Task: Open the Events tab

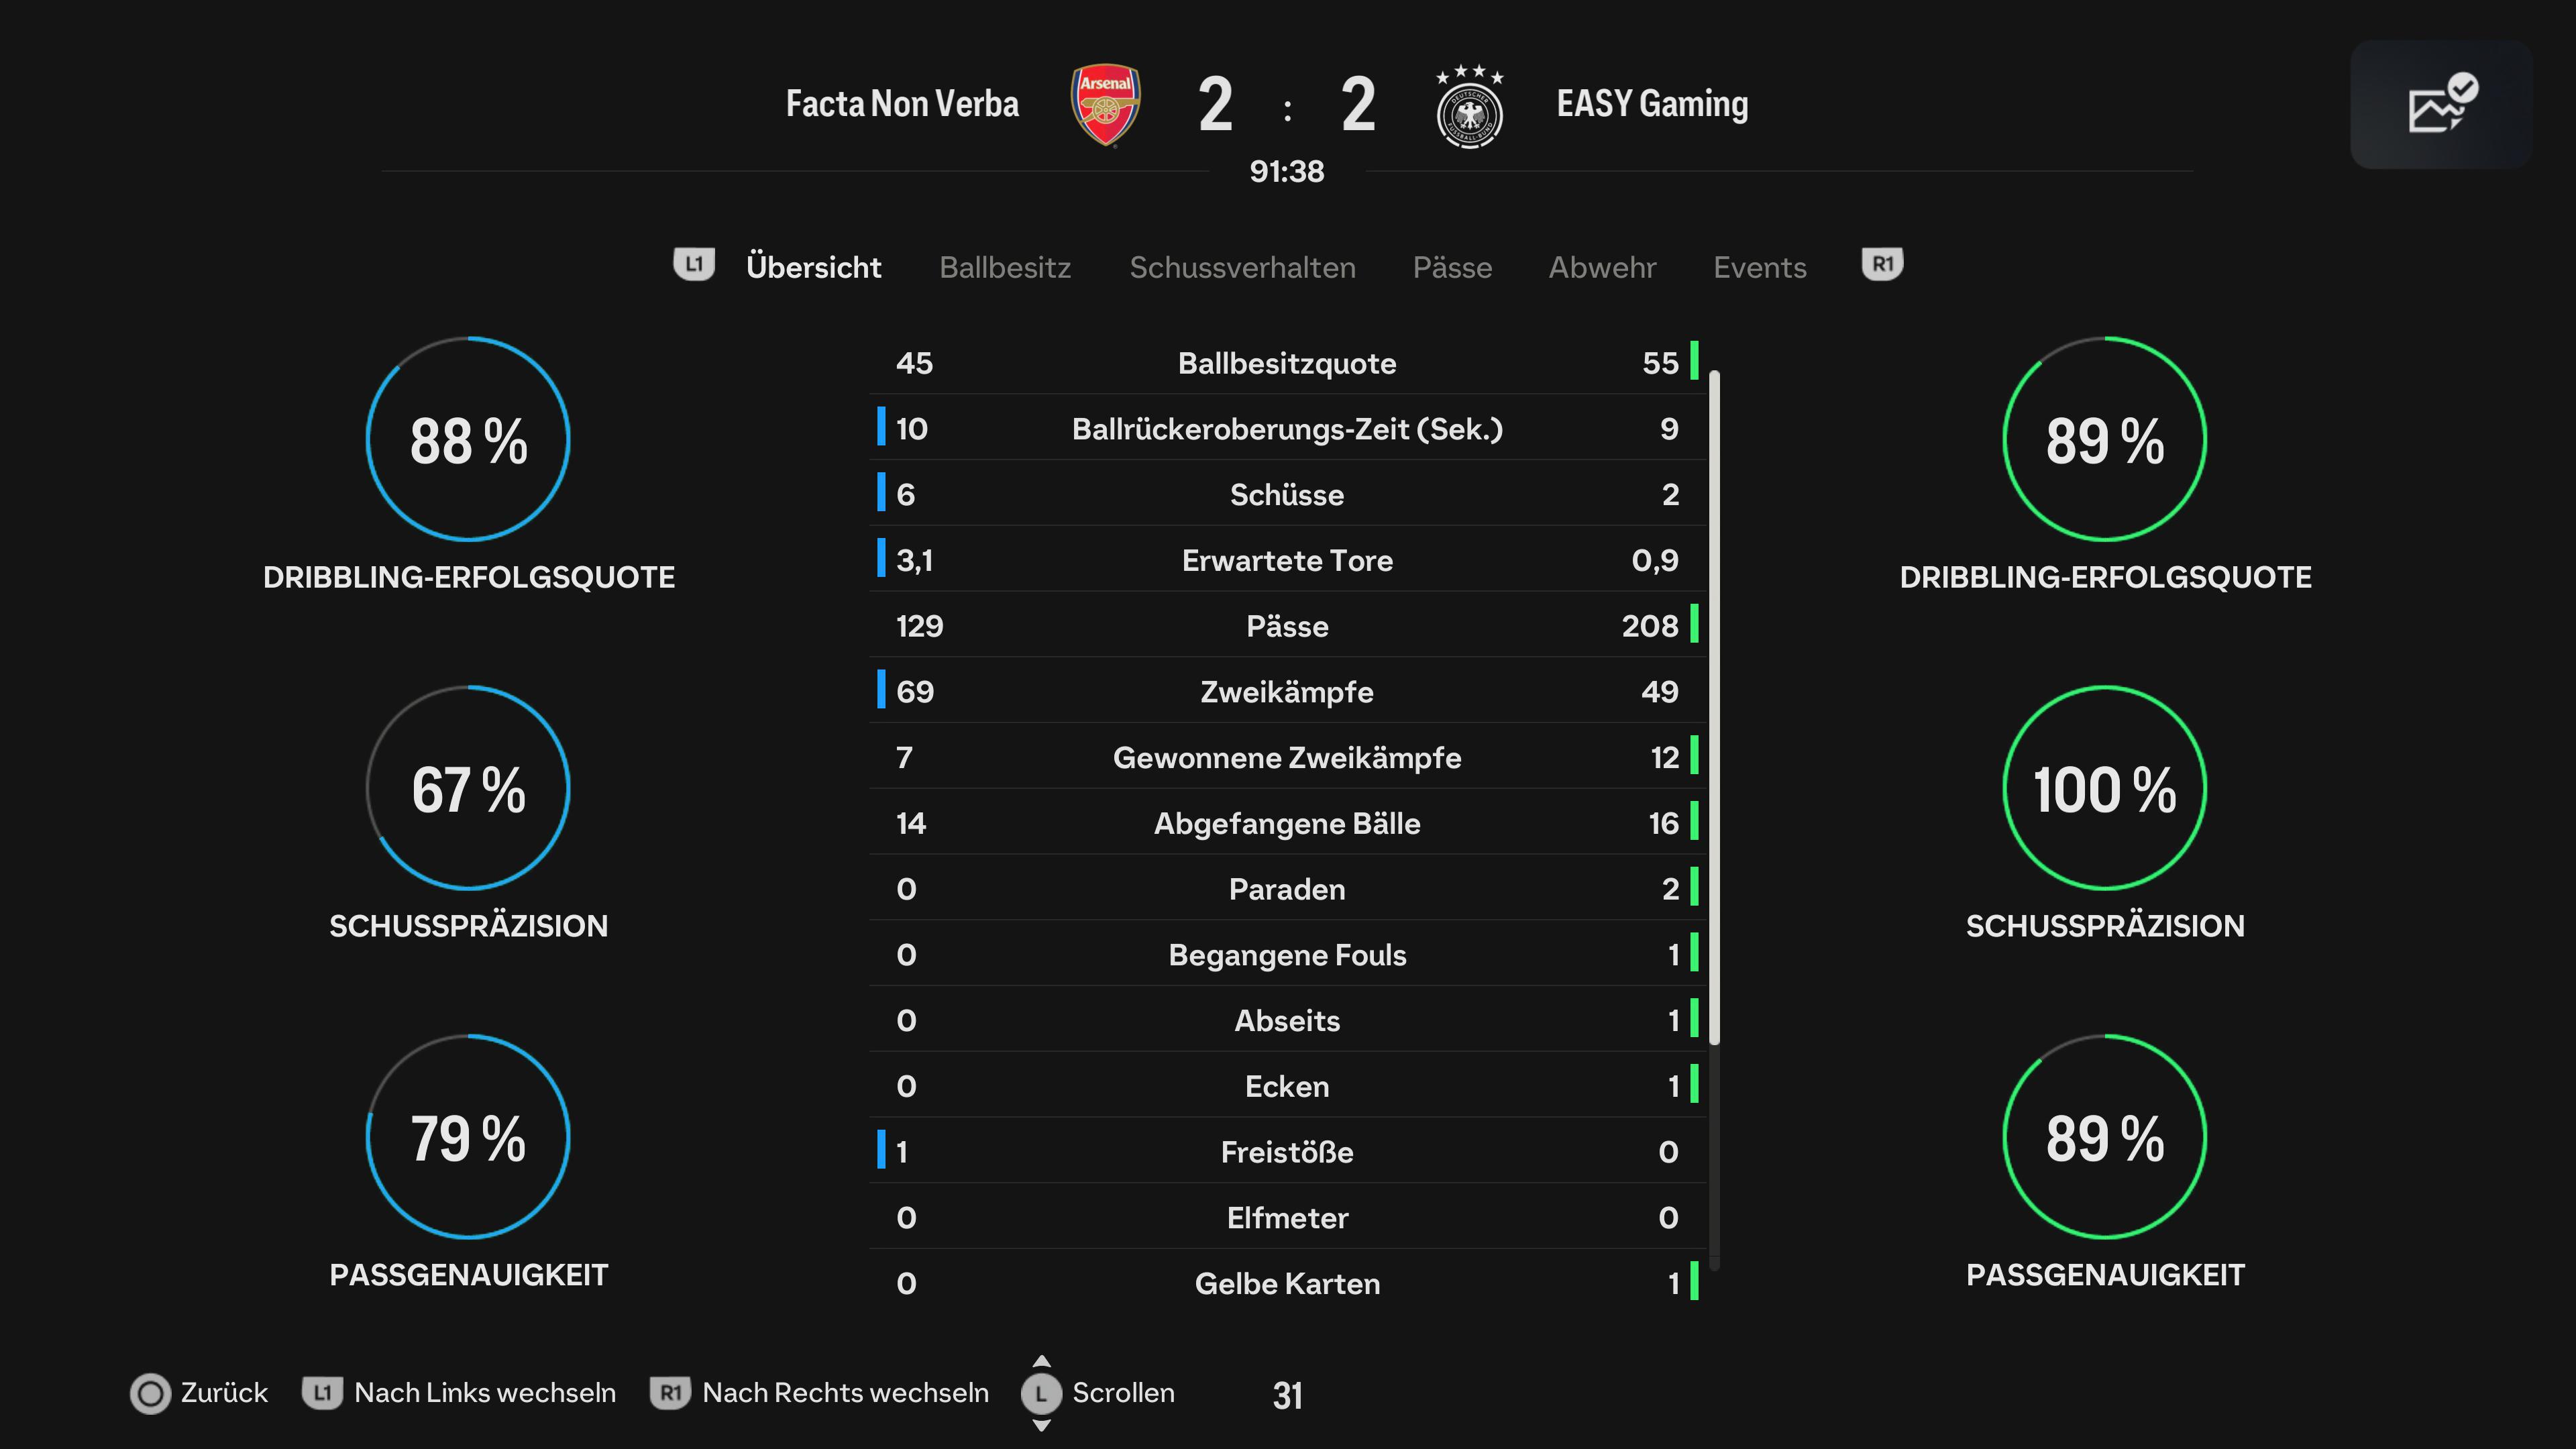Action: pos(1759,267)
